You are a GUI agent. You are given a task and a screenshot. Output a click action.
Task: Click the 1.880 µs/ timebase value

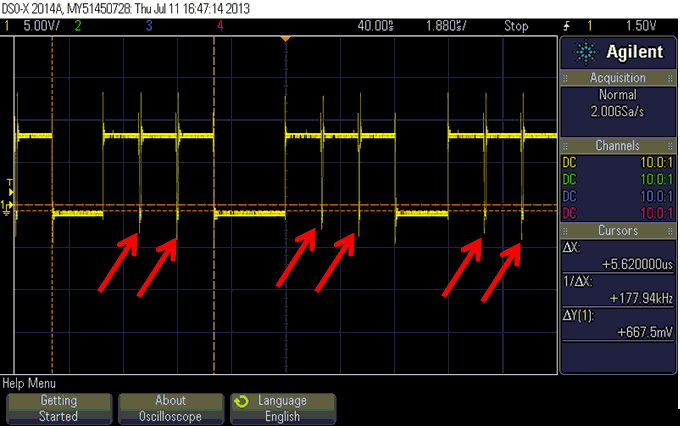446,26
